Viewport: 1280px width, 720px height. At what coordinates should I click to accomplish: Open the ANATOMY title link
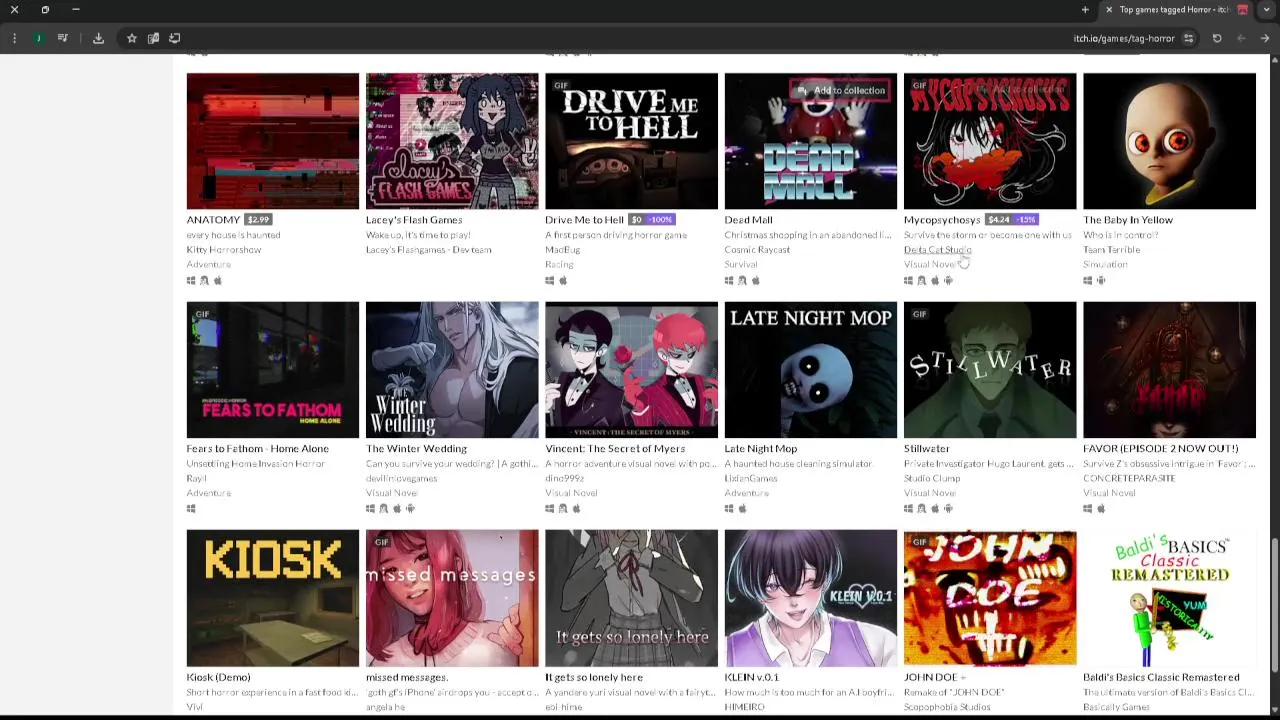[213, 220]
